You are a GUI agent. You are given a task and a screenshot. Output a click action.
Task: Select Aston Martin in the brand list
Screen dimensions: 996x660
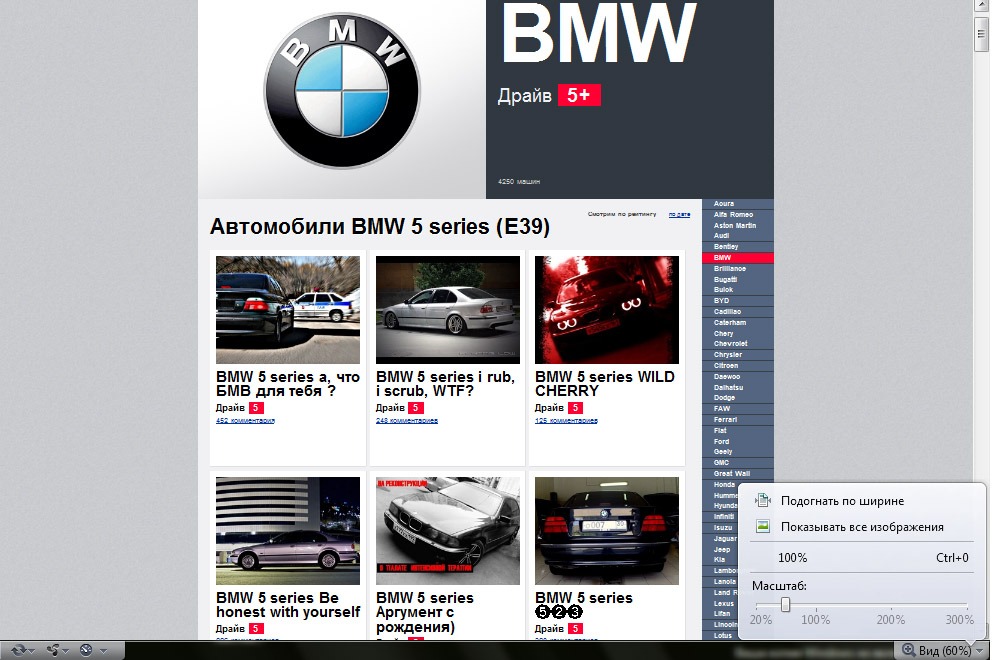[735, 226]
